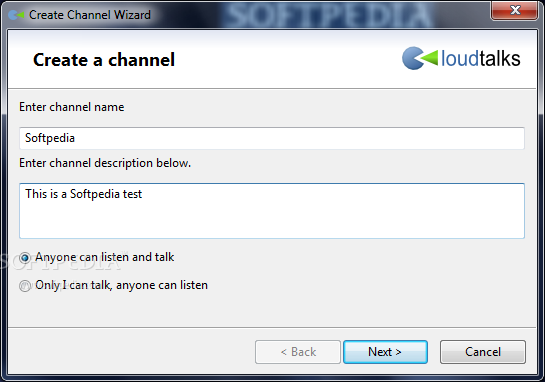Click the loudtalks logo in header
The width and height of the screenshot is (545, 382).
pos(461,58)
